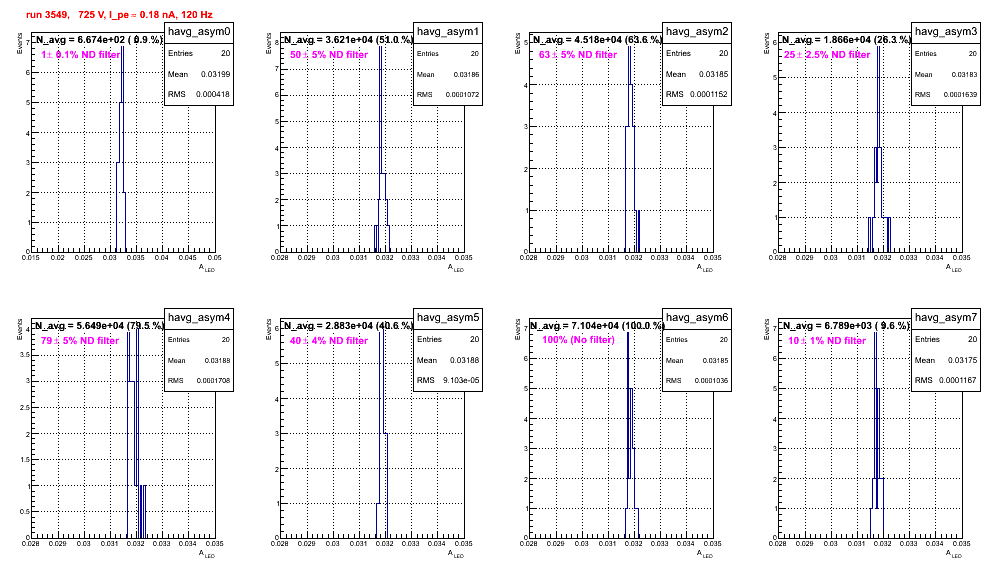Click the Mean value 0.03199

215,74
